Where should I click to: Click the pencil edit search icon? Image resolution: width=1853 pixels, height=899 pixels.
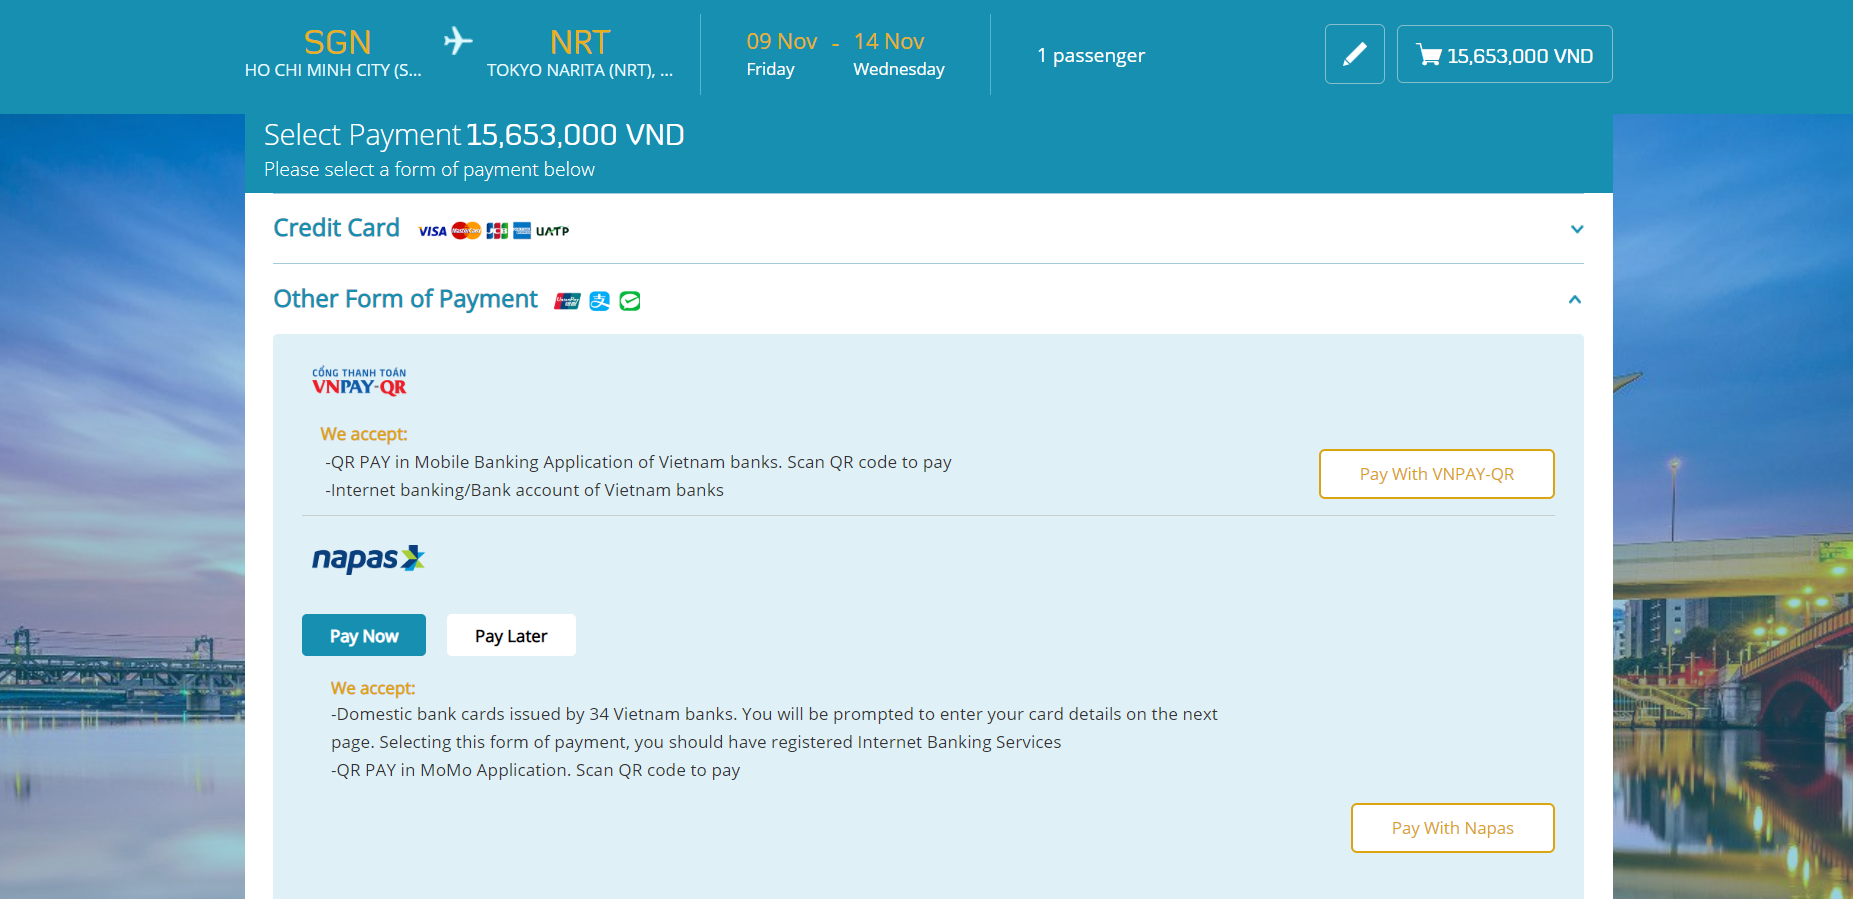click(x=1354, y=54)
